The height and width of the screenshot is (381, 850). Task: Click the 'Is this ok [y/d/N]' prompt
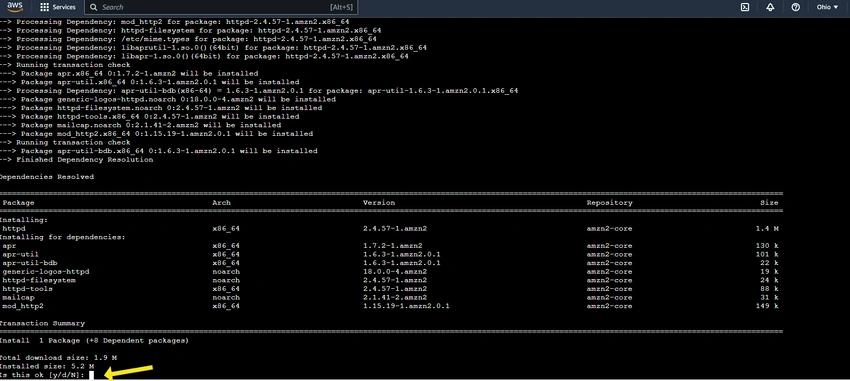(x=42, y=375)
